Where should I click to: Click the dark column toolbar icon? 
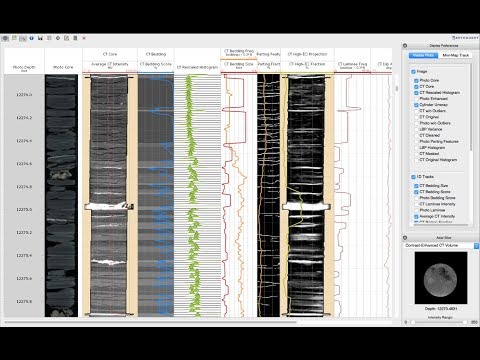[x=75, y=38]
